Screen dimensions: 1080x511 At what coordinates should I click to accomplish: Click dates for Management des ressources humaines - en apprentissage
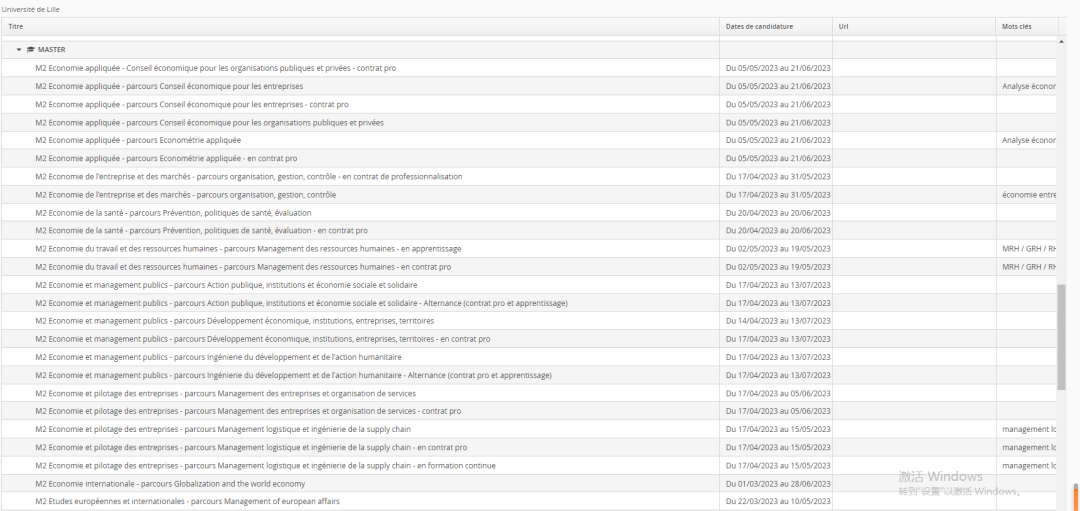(x=778, y=249)
